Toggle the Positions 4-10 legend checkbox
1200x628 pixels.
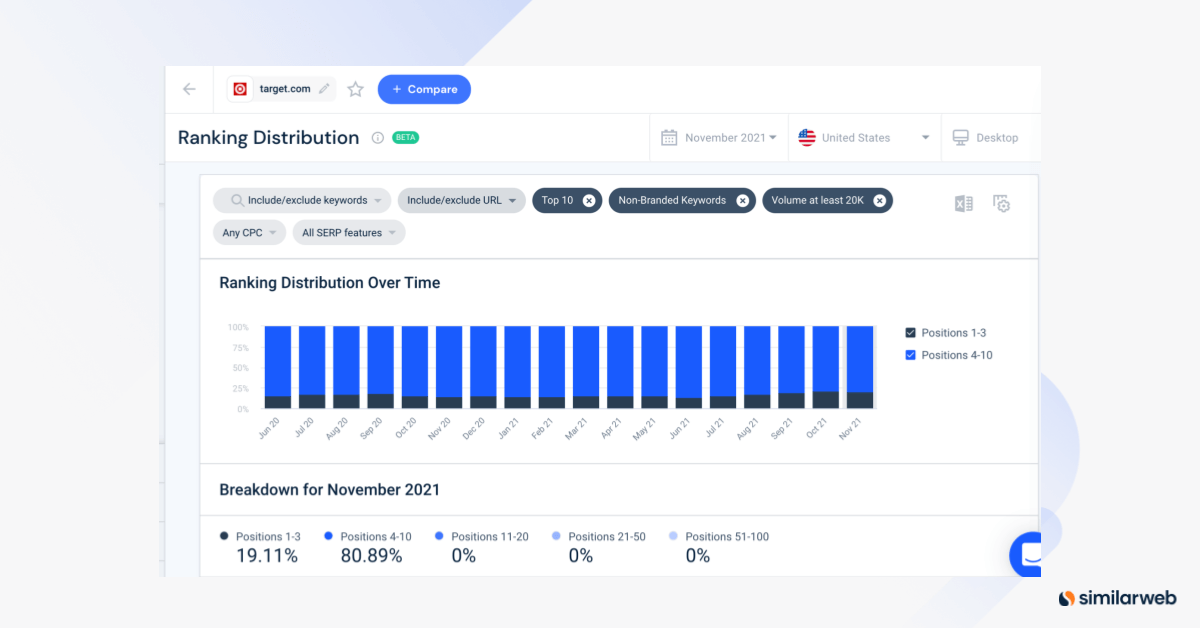pyautogui.click(x=910, y=355)
